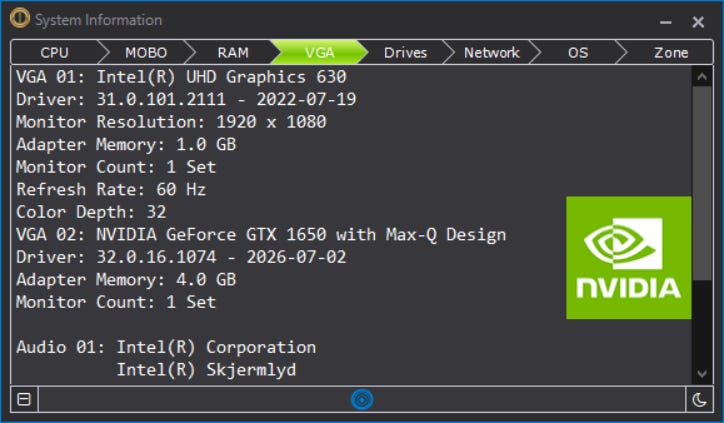Click the highlighted VGA tab

320,52
